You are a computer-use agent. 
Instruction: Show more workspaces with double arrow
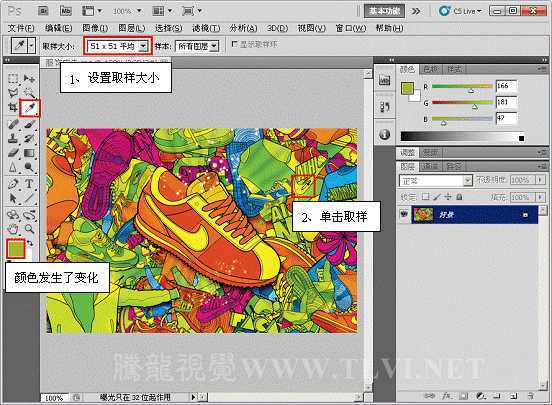click(416, 11)
